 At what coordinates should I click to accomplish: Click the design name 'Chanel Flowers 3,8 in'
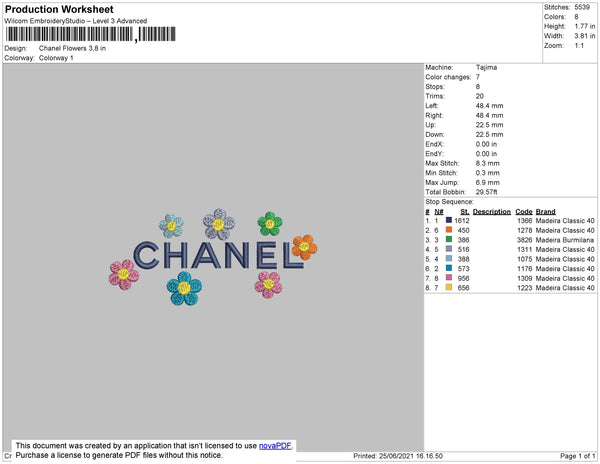(72, 48)
